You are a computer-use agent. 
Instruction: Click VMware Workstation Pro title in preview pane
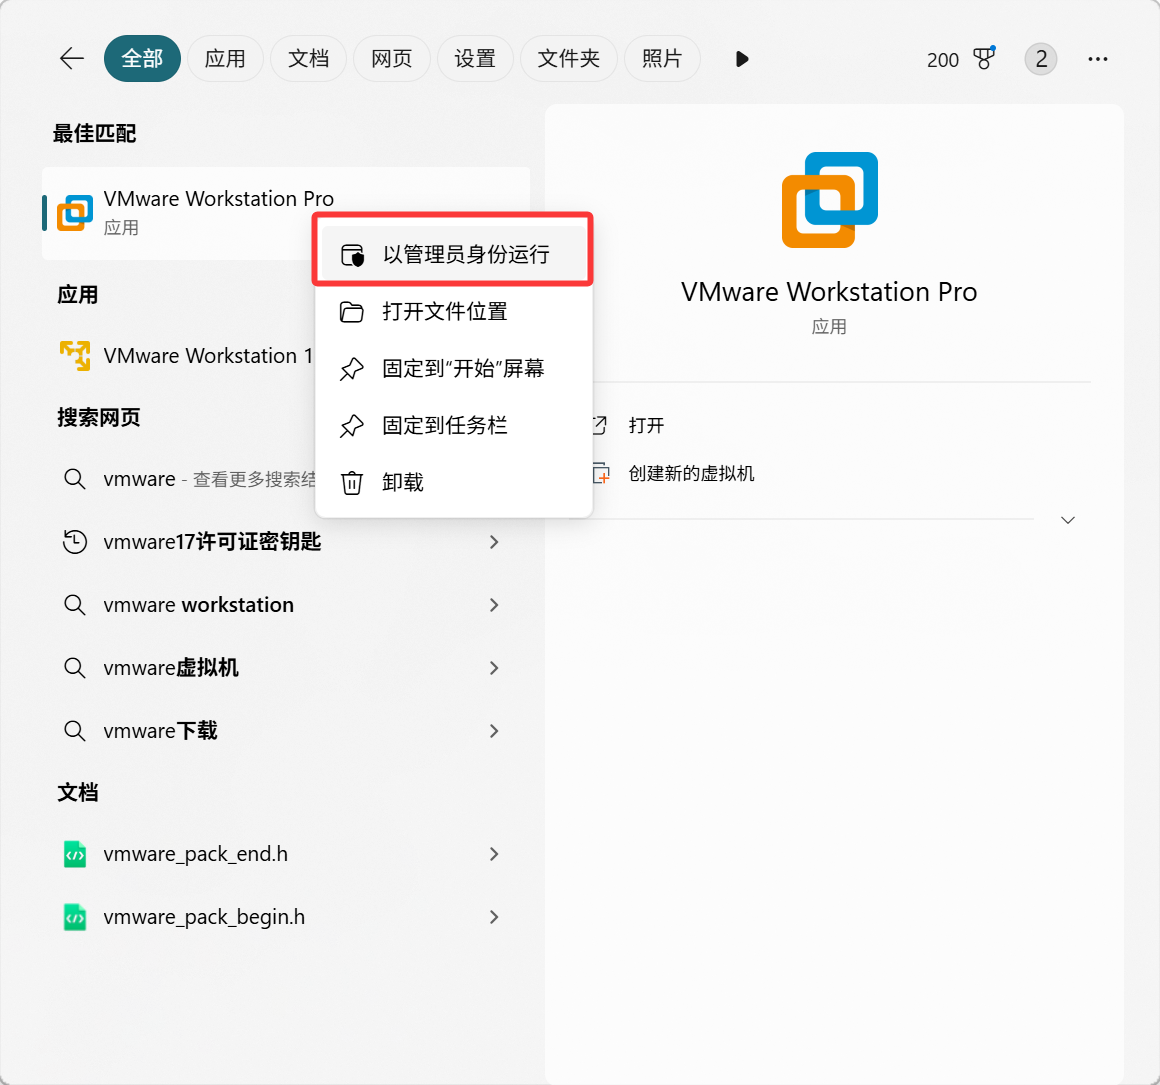(x=829, y=292)
